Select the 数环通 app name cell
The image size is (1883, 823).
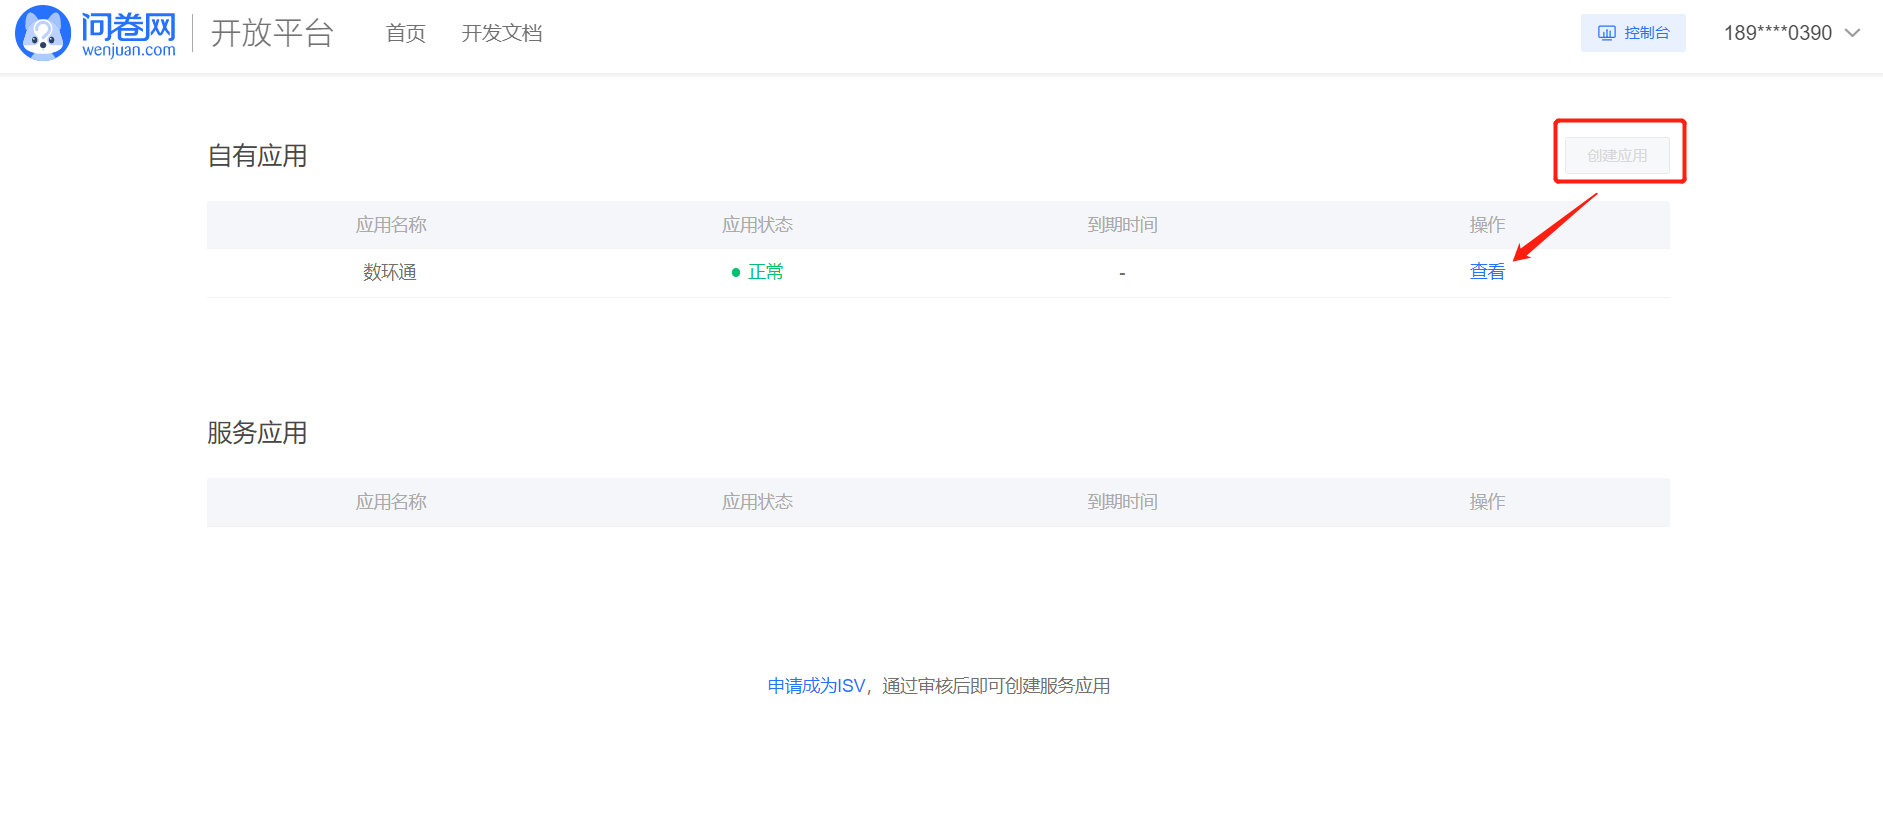(390, 272)
